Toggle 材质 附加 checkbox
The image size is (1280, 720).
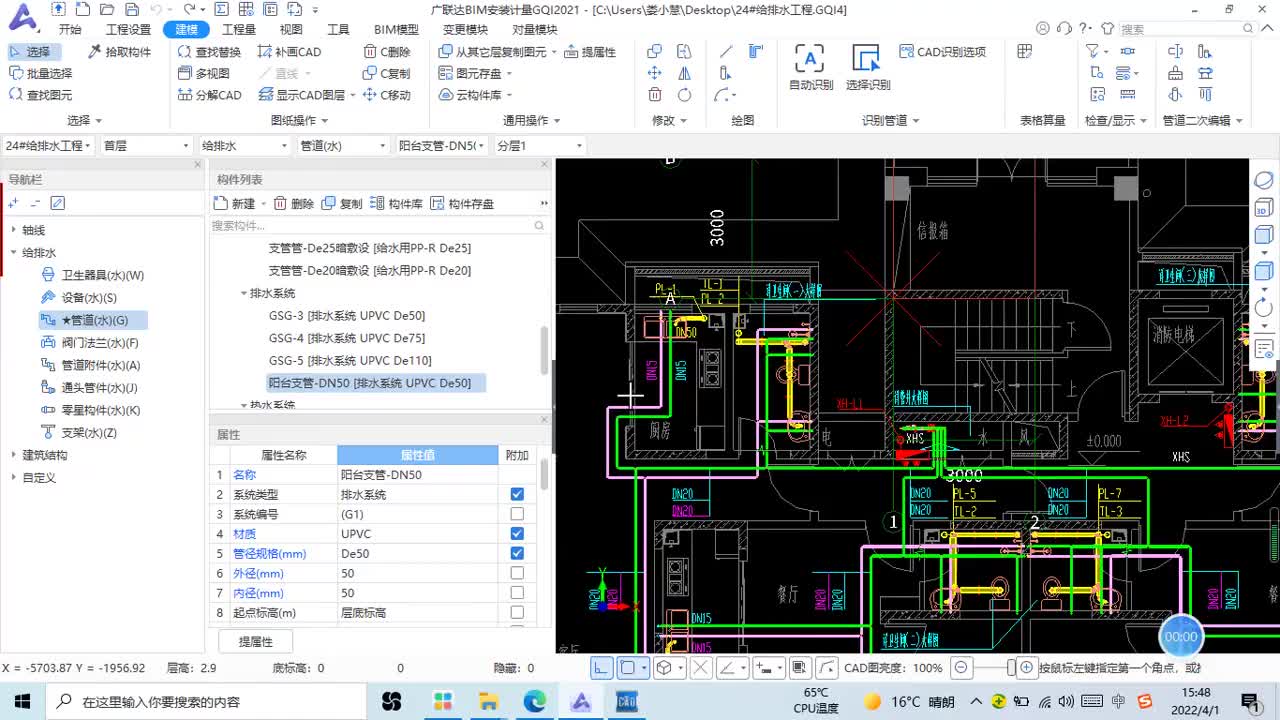(x=517, y=534)
